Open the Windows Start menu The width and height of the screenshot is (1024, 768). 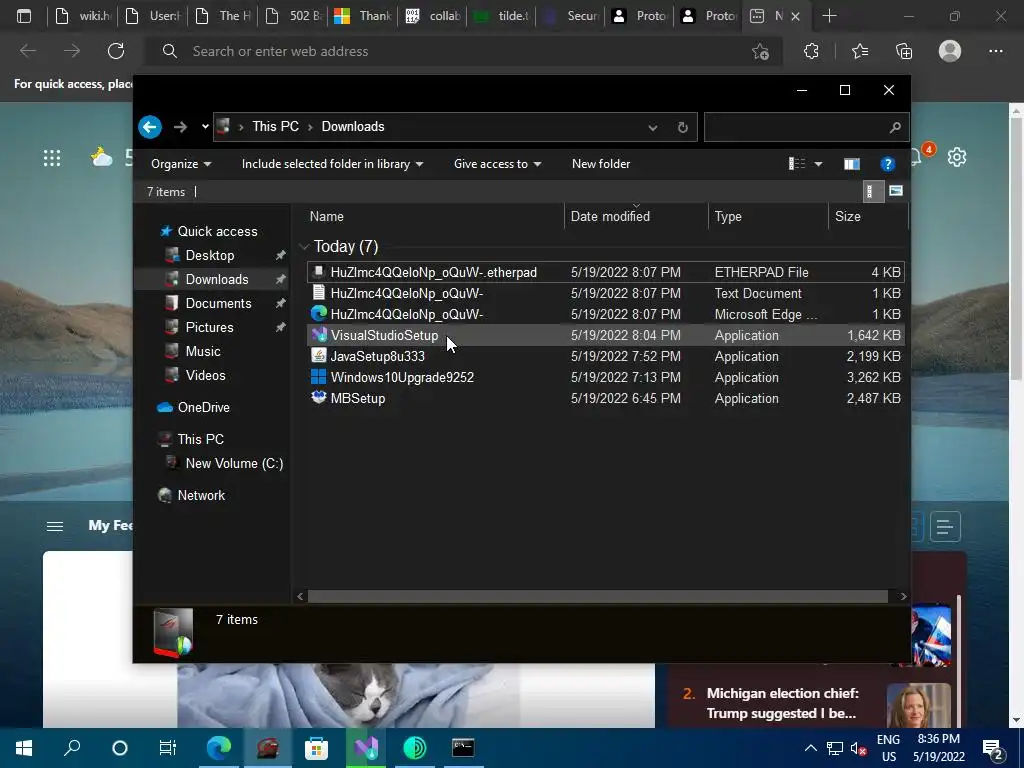click(24, 748)
